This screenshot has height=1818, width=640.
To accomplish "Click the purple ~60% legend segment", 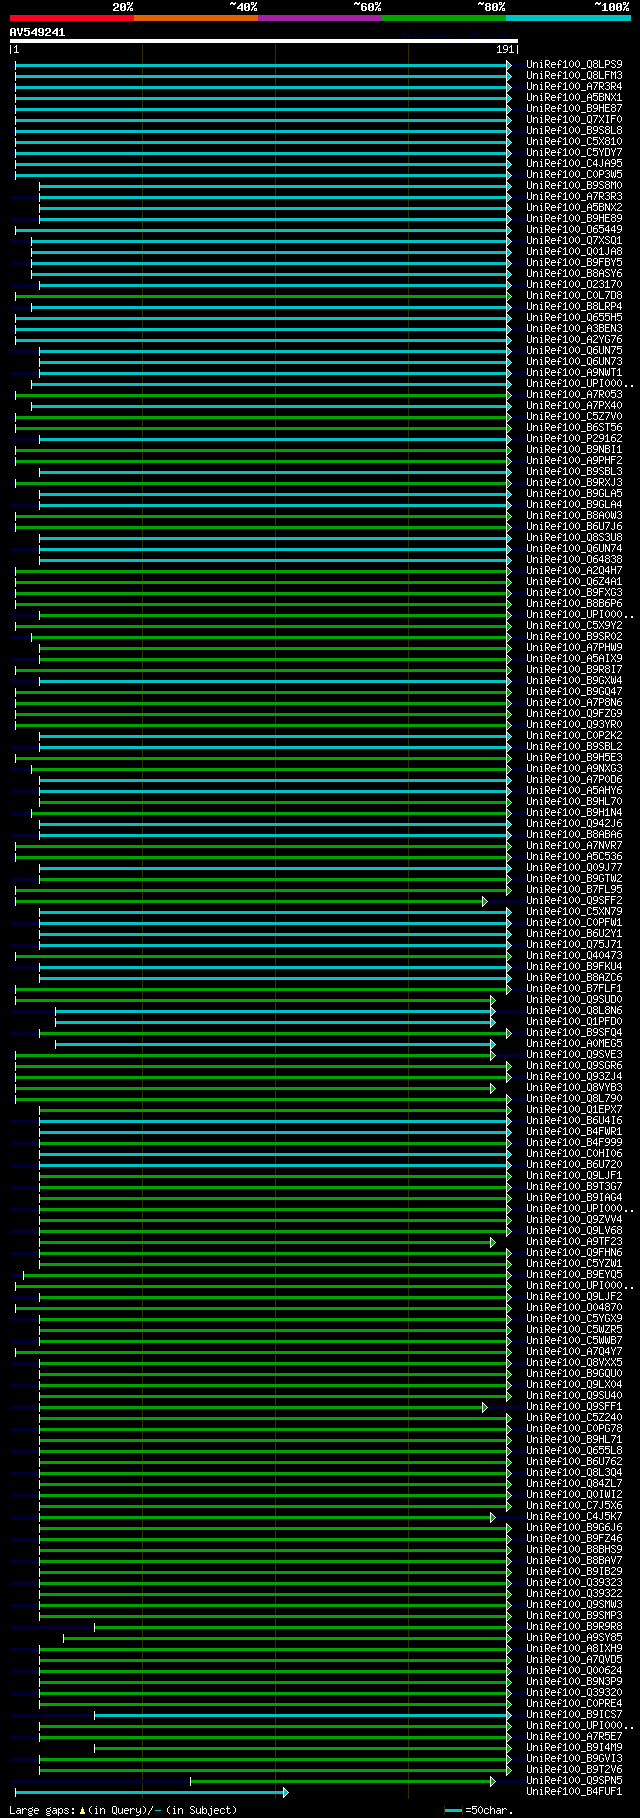I will pos(319,17).
